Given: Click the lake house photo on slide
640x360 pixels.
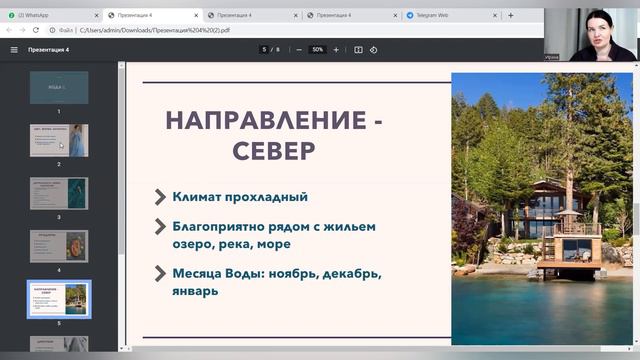Looking at the screenshot, I should 542,209.
